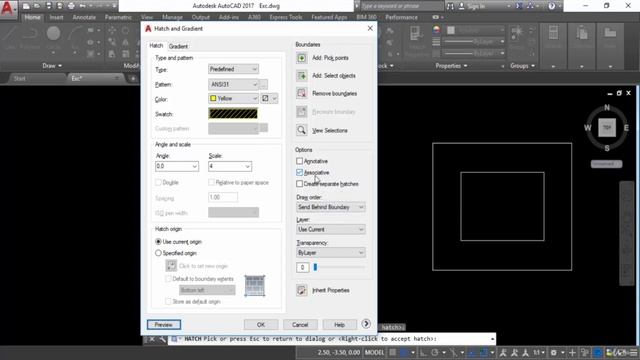The width and height of the screenshot is (640, 360).
Task: Click the new drawing tab plus icon
Action: (133, 78)
